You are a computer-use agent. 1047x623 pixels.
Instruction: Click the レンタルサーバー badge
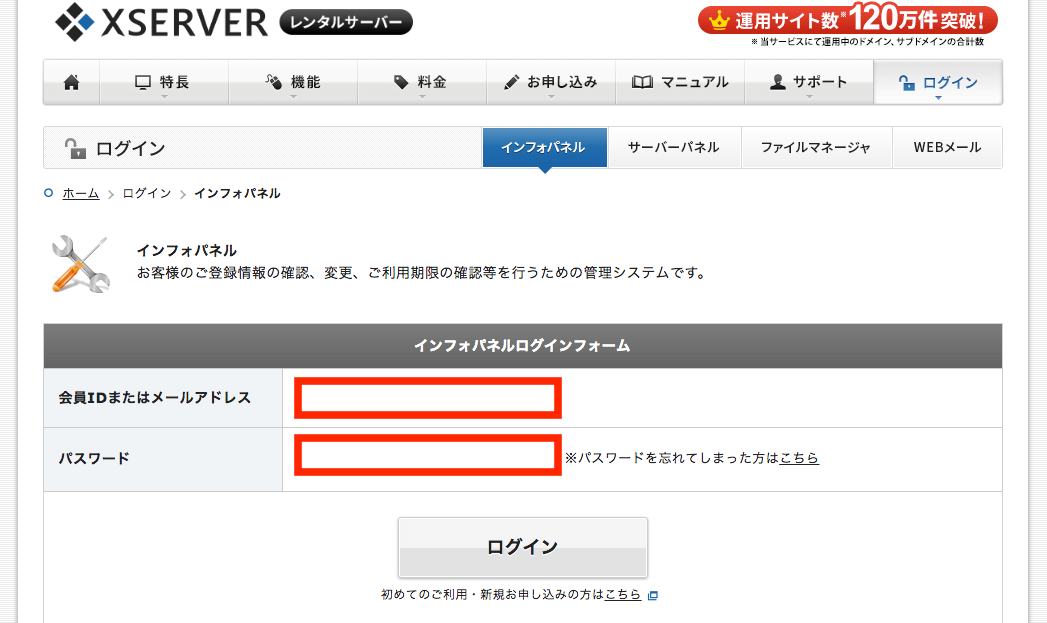[346, 21]
